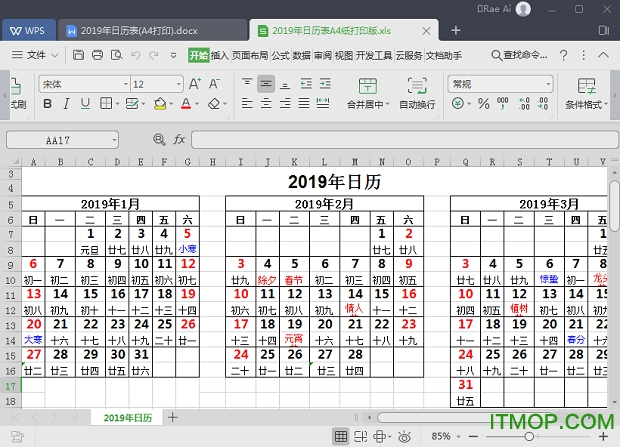
Task: Open zoom percentage dropdown 85%
Action: [x=459, y=437]
